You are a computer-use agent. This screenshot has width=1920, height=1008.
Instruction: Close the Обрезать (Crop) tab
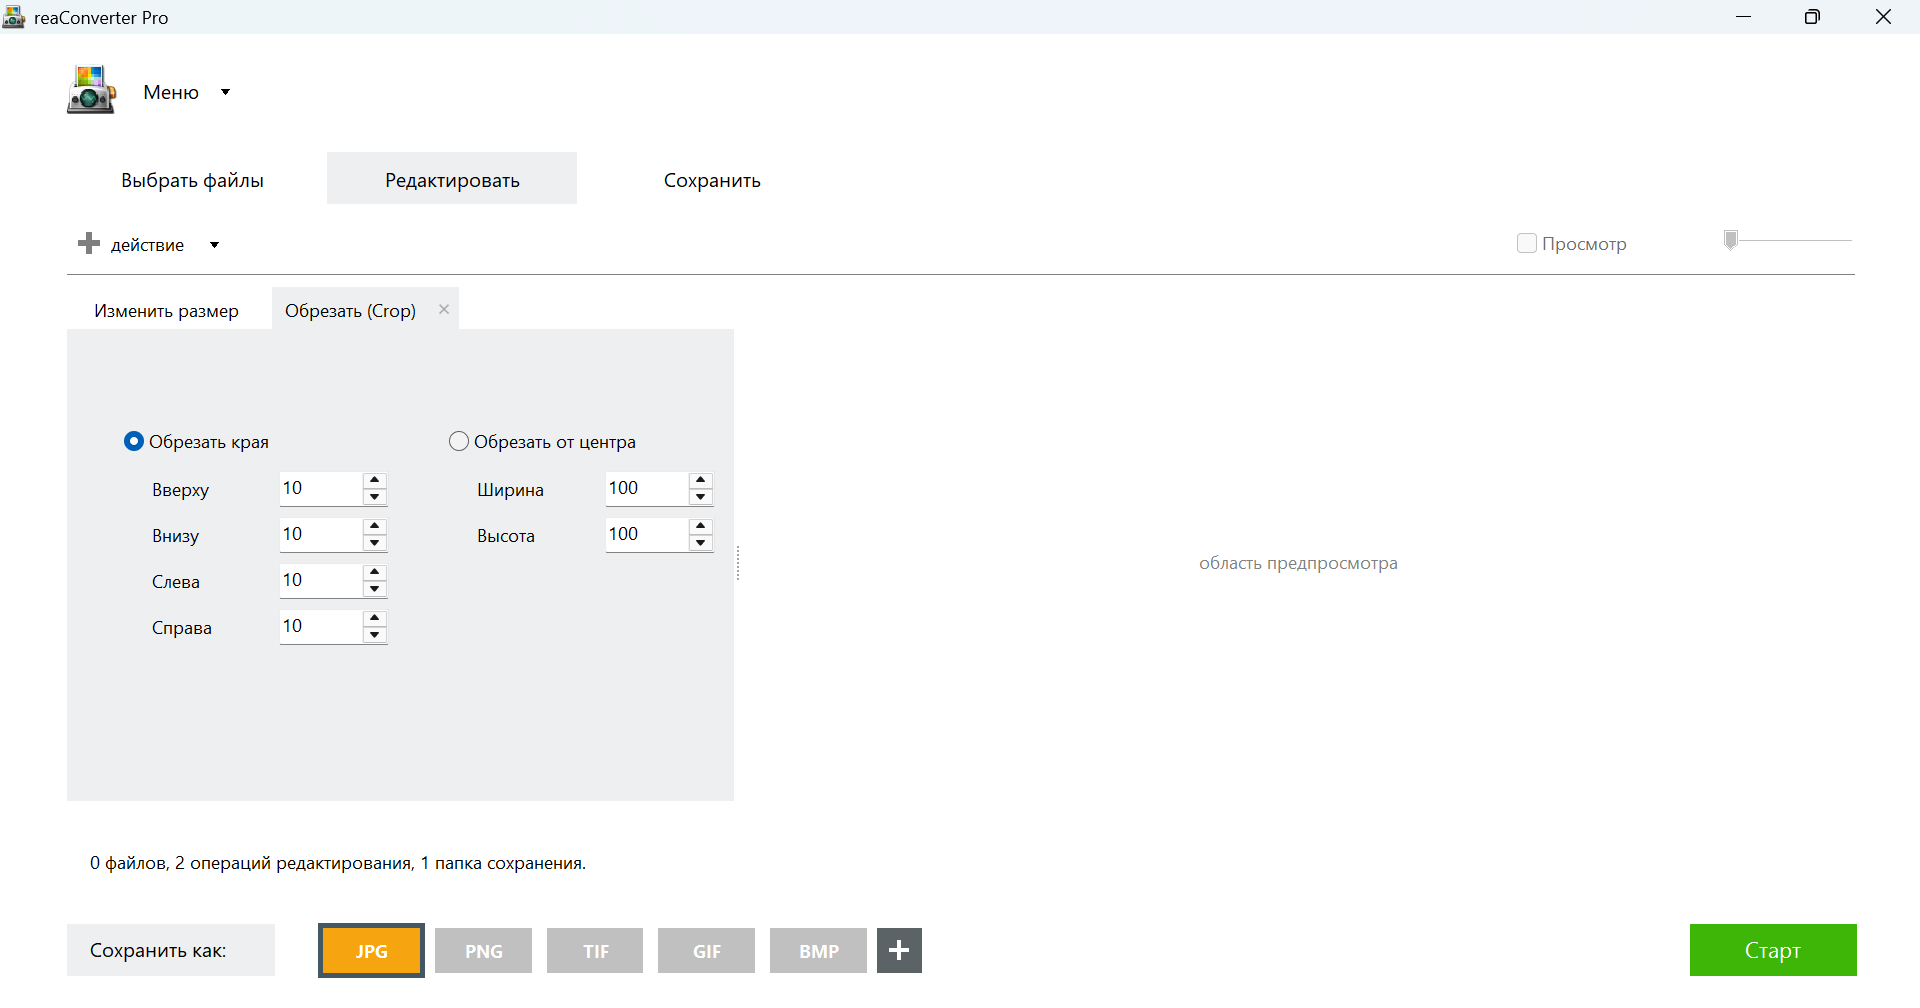444,309
